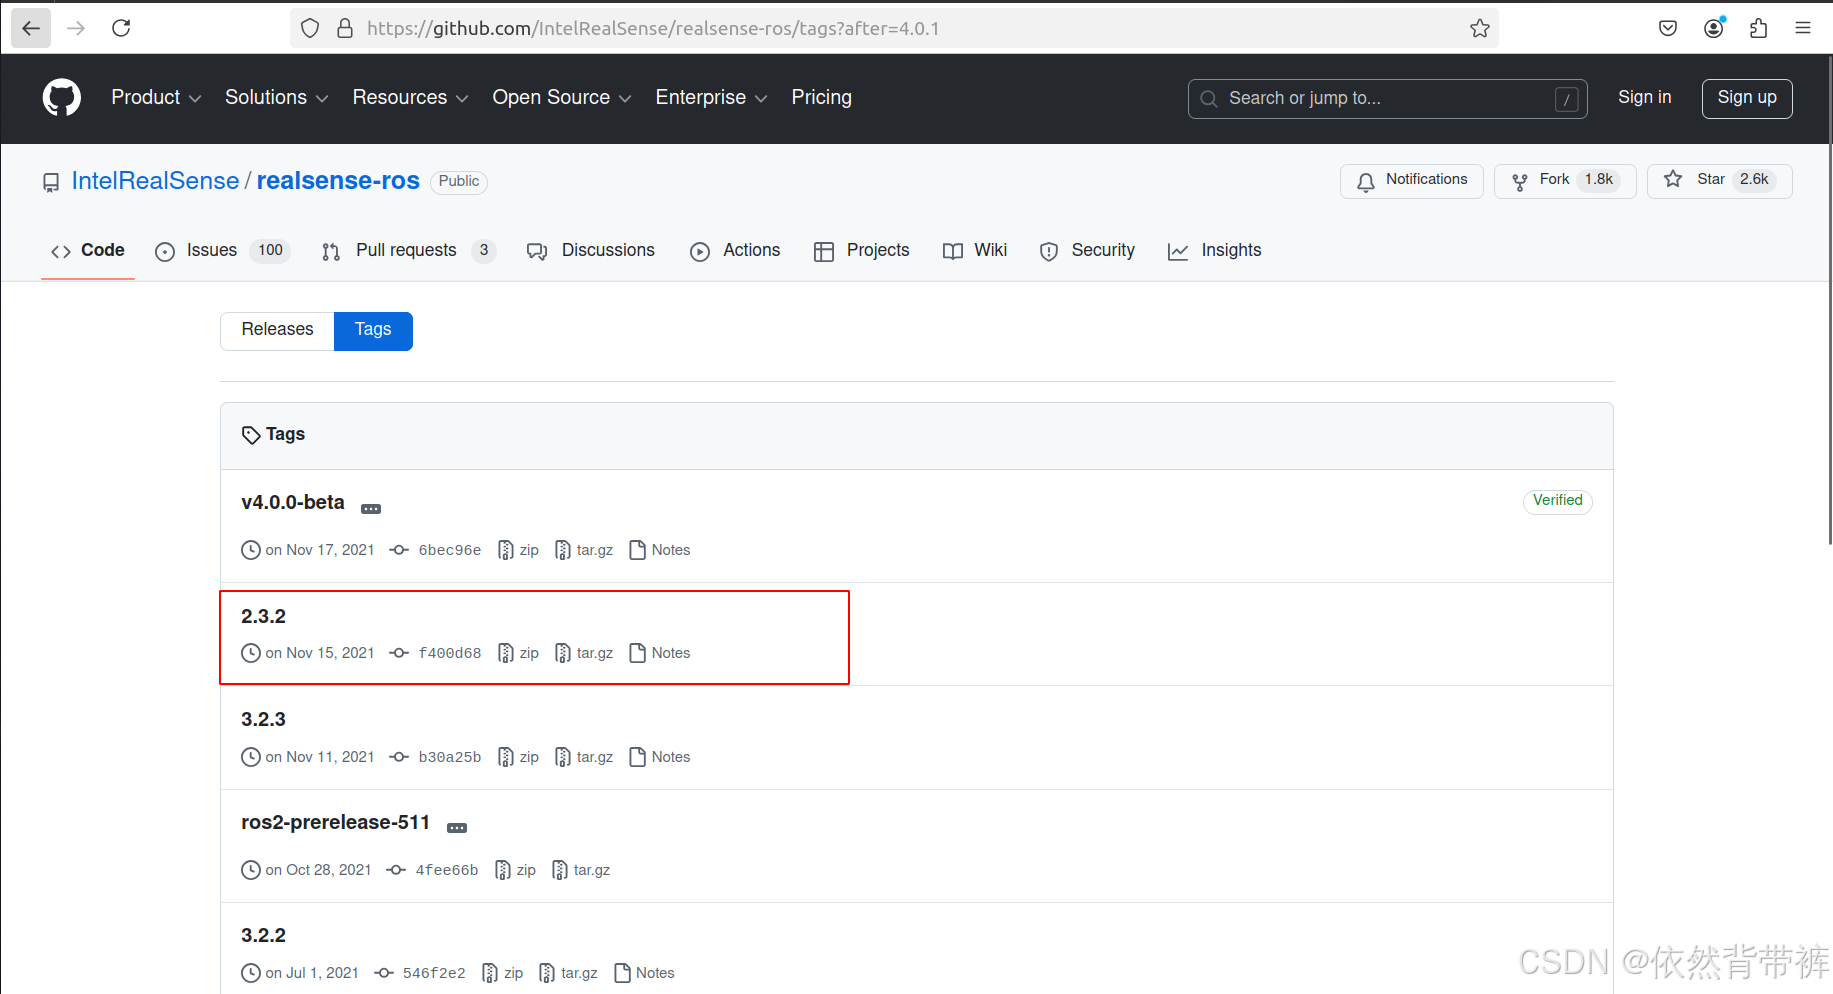Image resolution: width=1833 pixels, height=994 pixels.
Task: Click the Sign up button
Action: (1747, 98)
